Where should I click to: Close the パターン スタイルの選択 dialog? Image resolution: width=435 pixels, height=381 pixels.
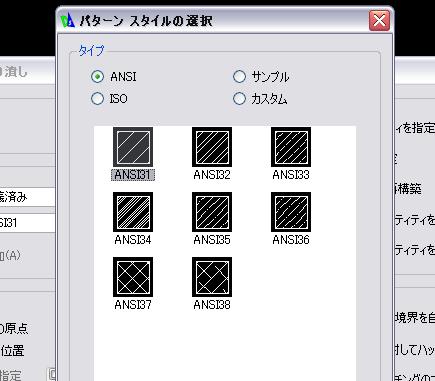pyautogui.click(x=379, y=20)
